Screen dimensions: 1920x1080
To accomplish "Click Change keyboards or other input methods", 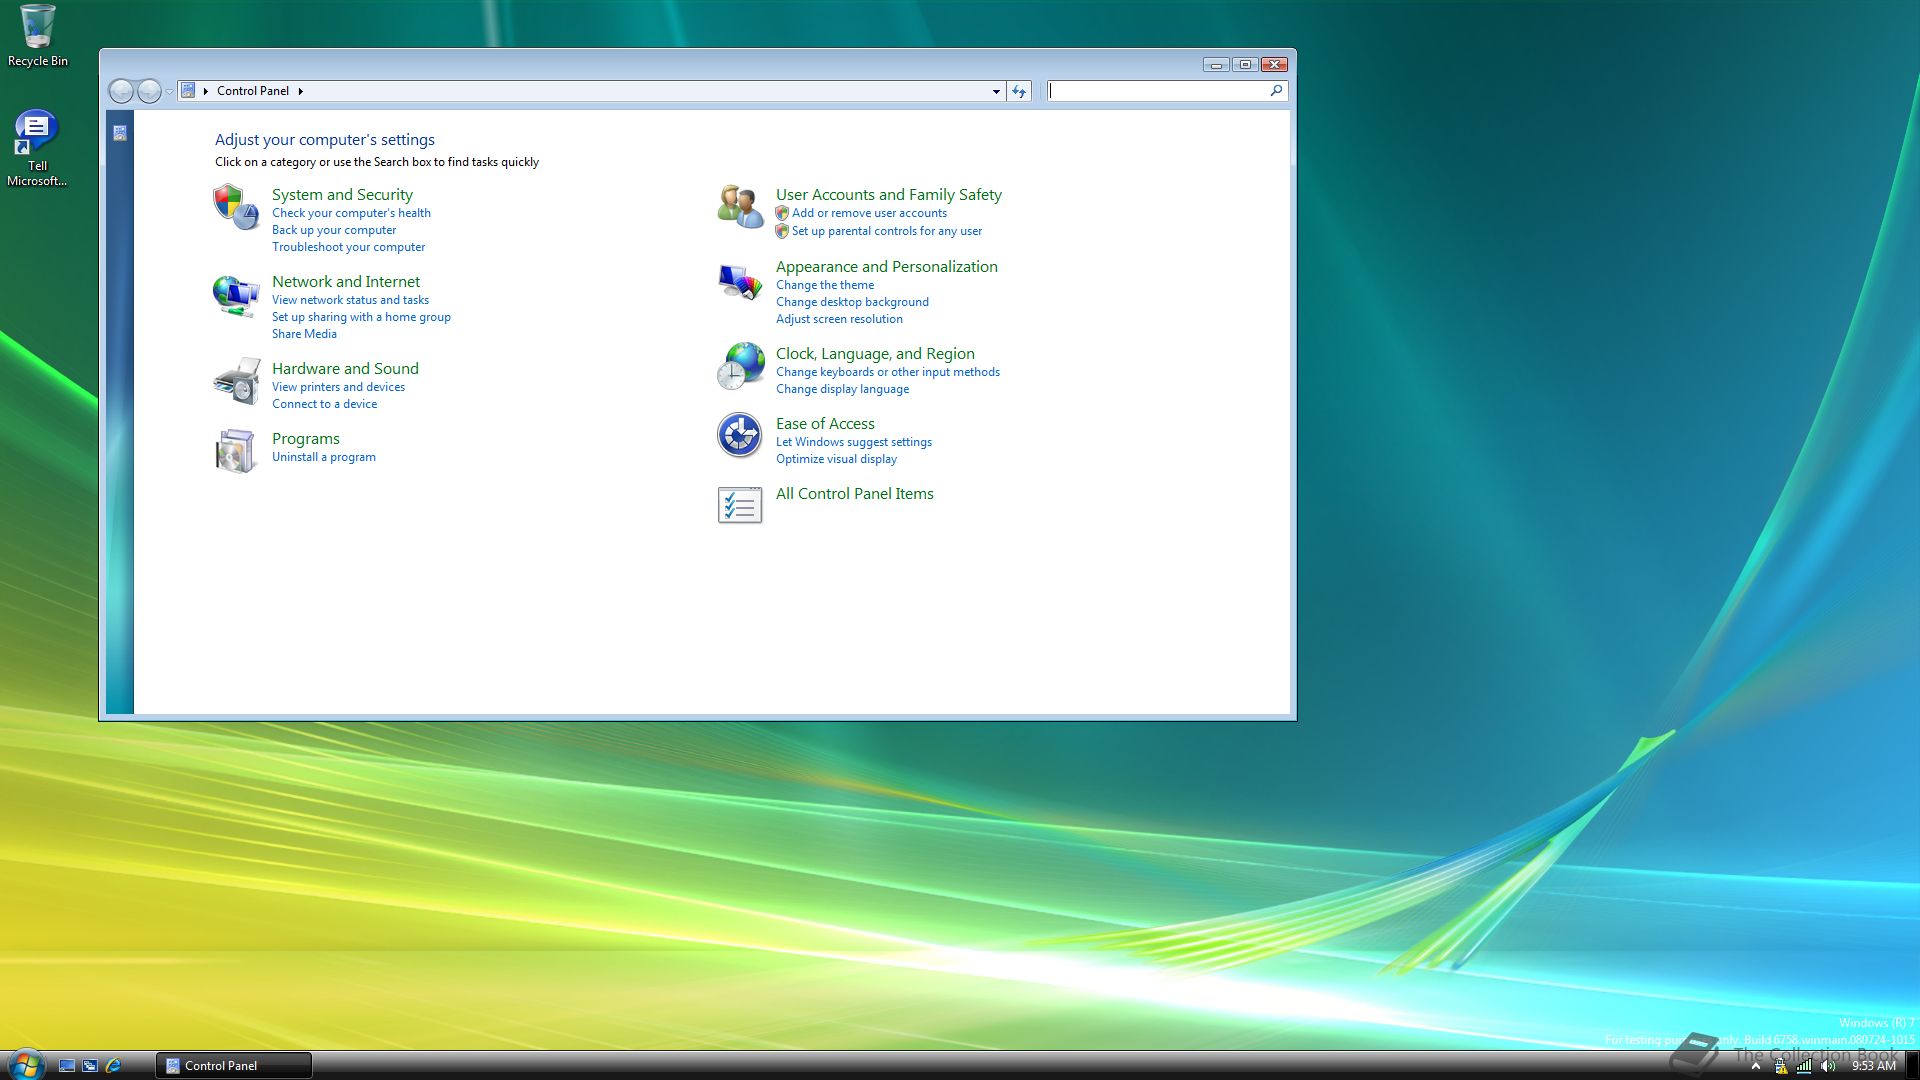I will 888,372.
